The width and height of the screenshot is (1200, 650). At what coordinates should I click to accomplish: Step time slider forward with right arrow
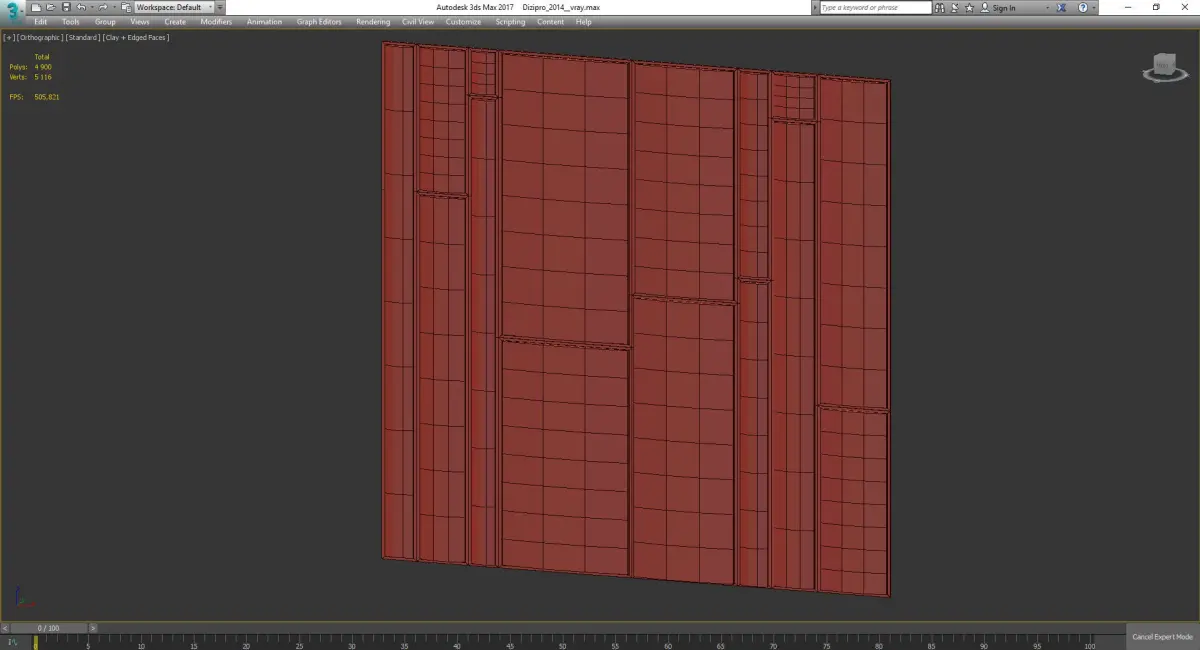(93, 628)
